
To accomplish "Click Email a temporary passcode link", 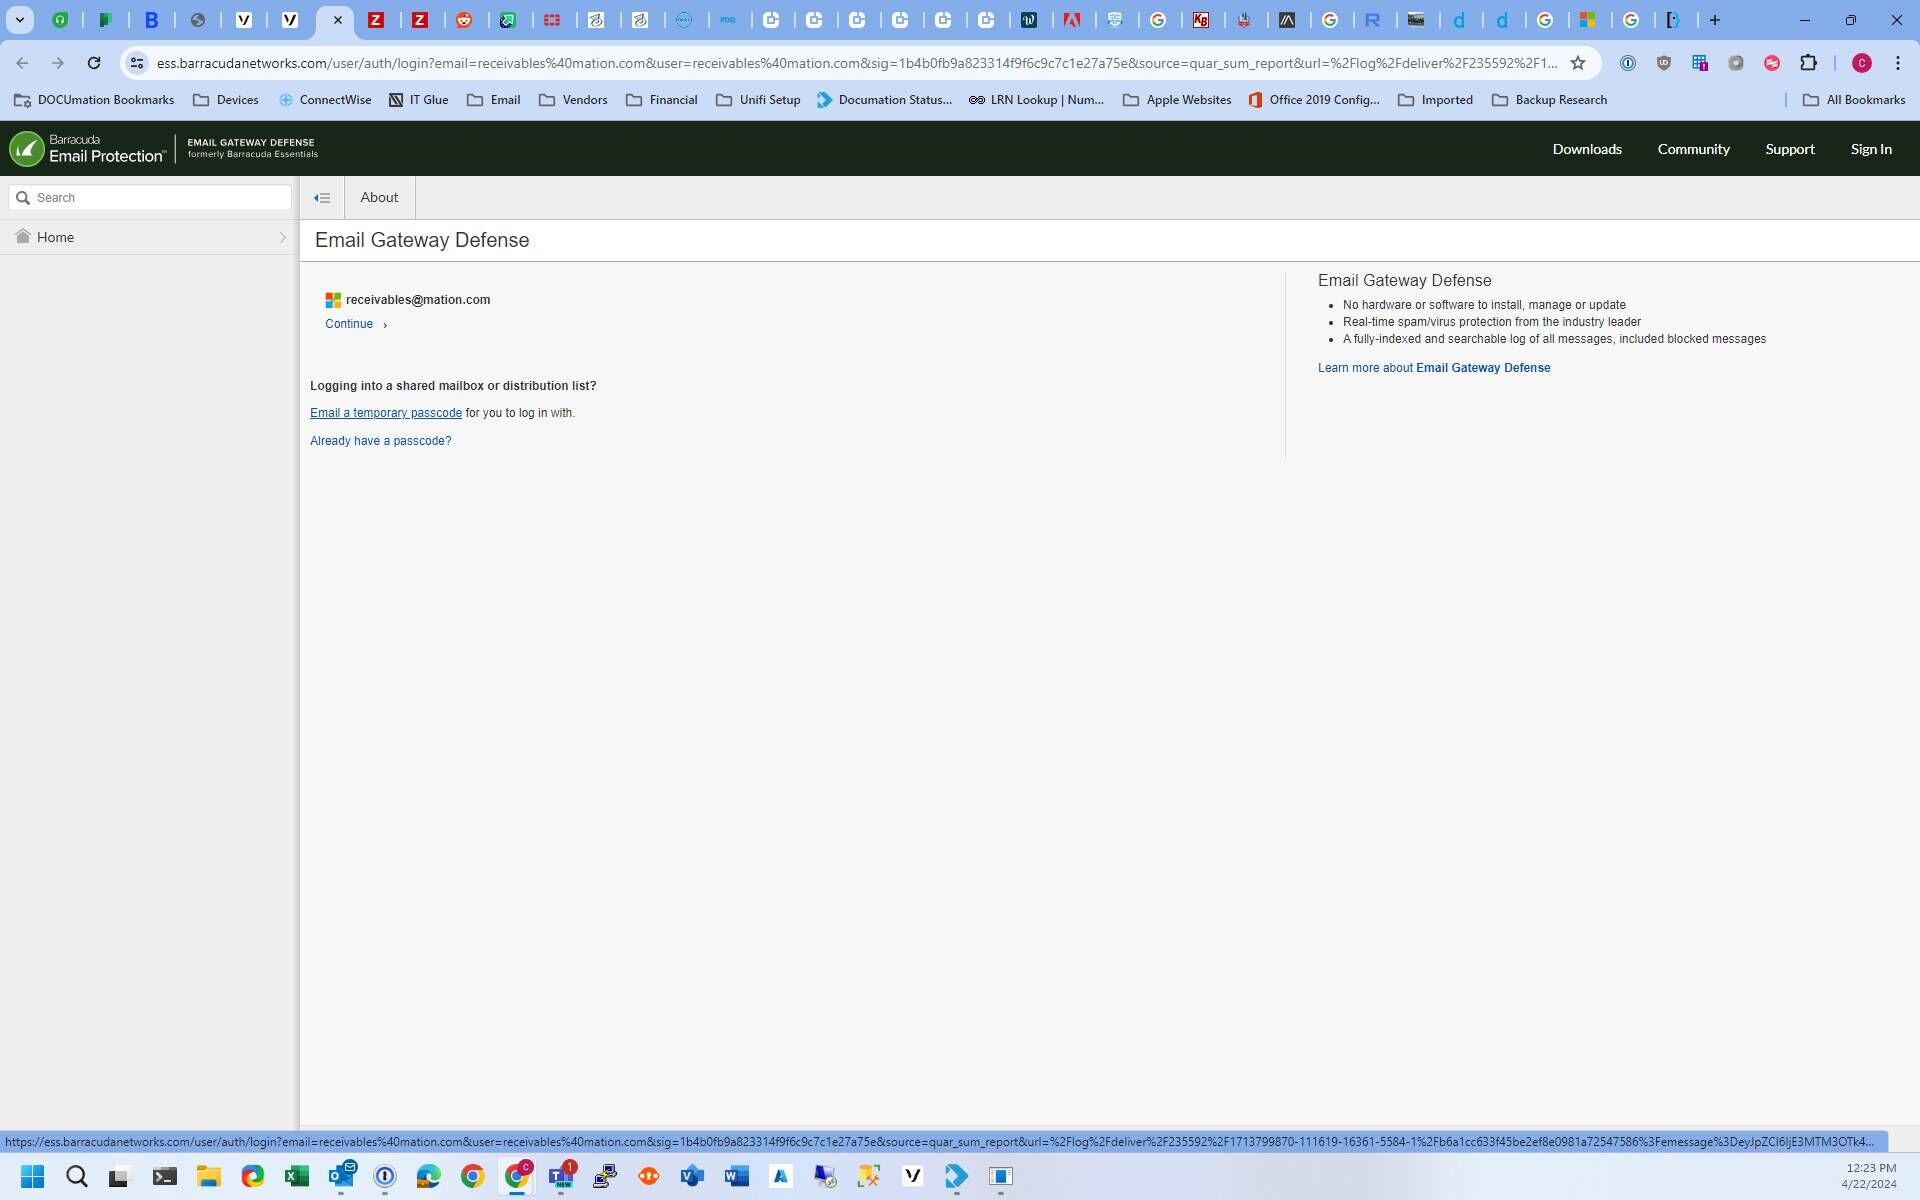I will (x=386, y=413).
